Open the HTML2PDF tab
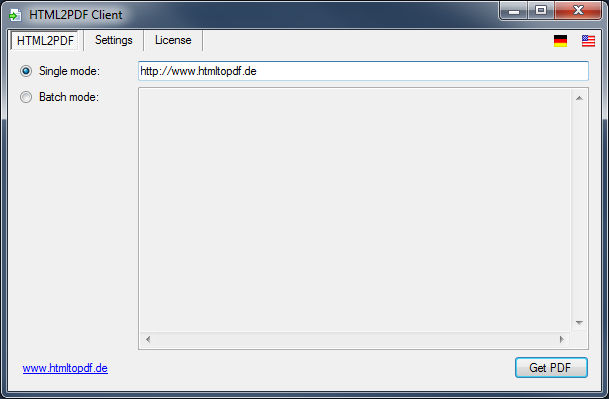This screenshot has height=399, width=609. coord(45,40)
